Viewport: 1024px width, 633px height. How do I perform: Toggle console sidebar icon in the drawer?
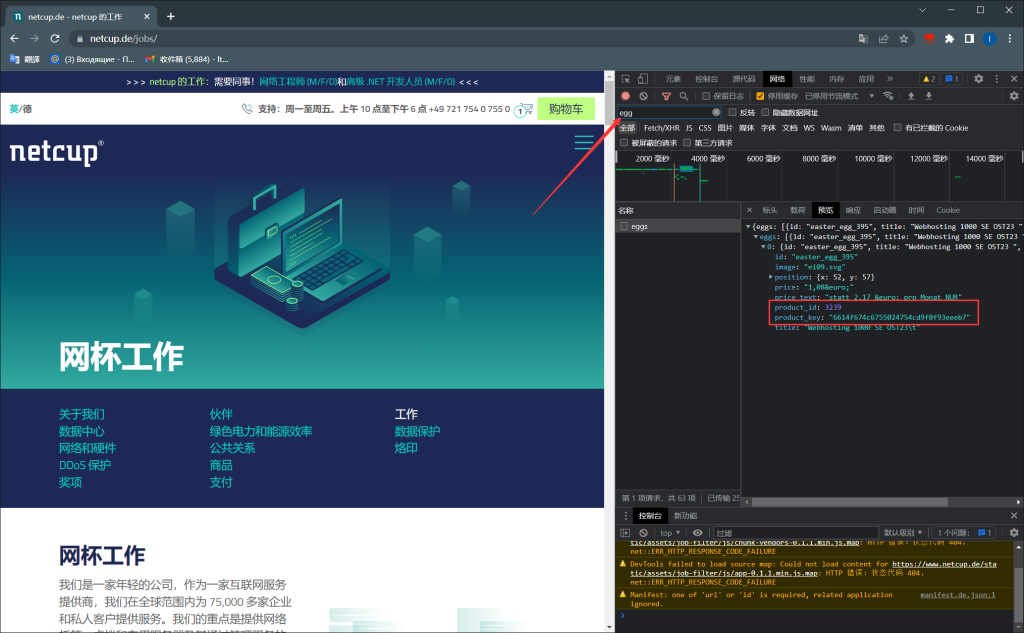click(x=625, y=533)
